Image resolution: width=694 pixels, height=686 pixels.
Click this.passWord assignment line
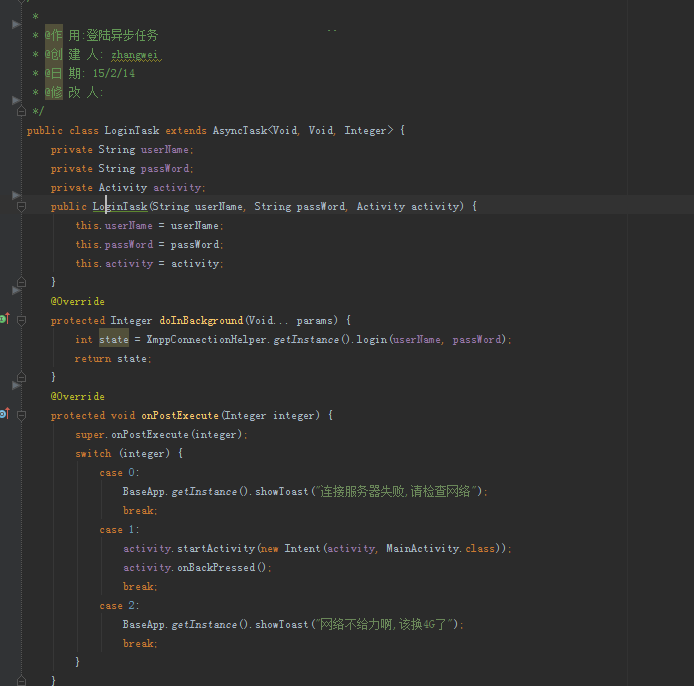149,245
